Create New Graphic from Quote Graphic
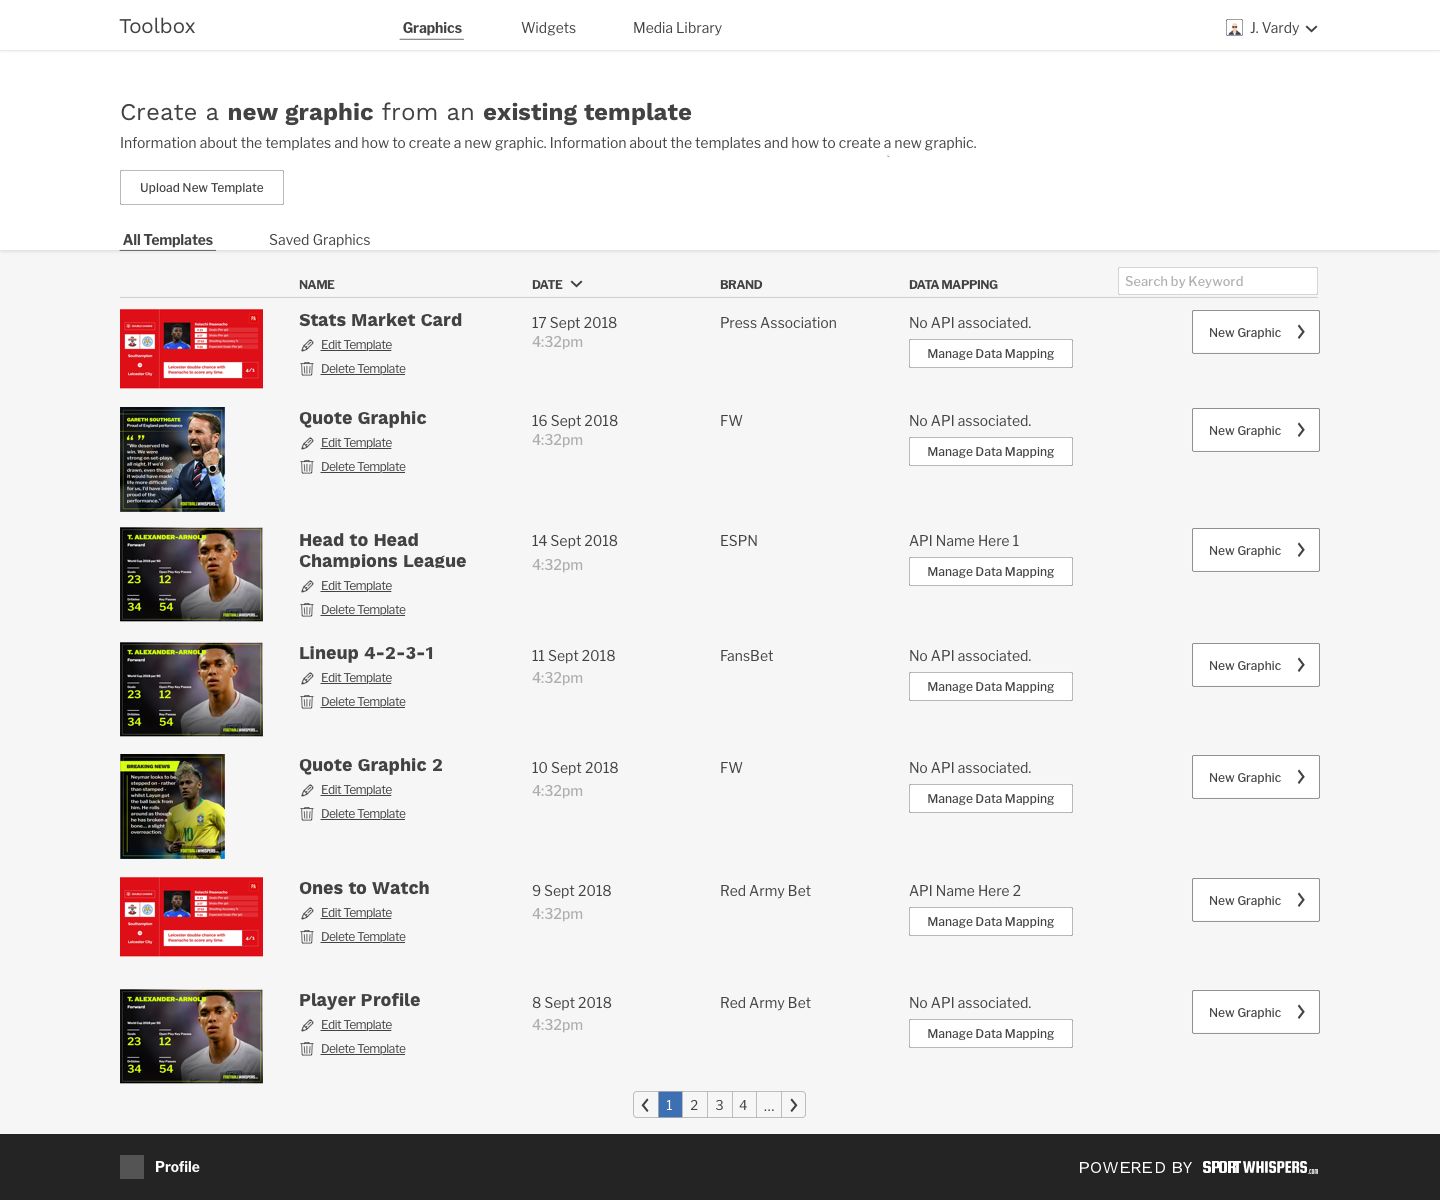The height and width of the screenshot is (1200, 1440). click(x=1256, y=430)
